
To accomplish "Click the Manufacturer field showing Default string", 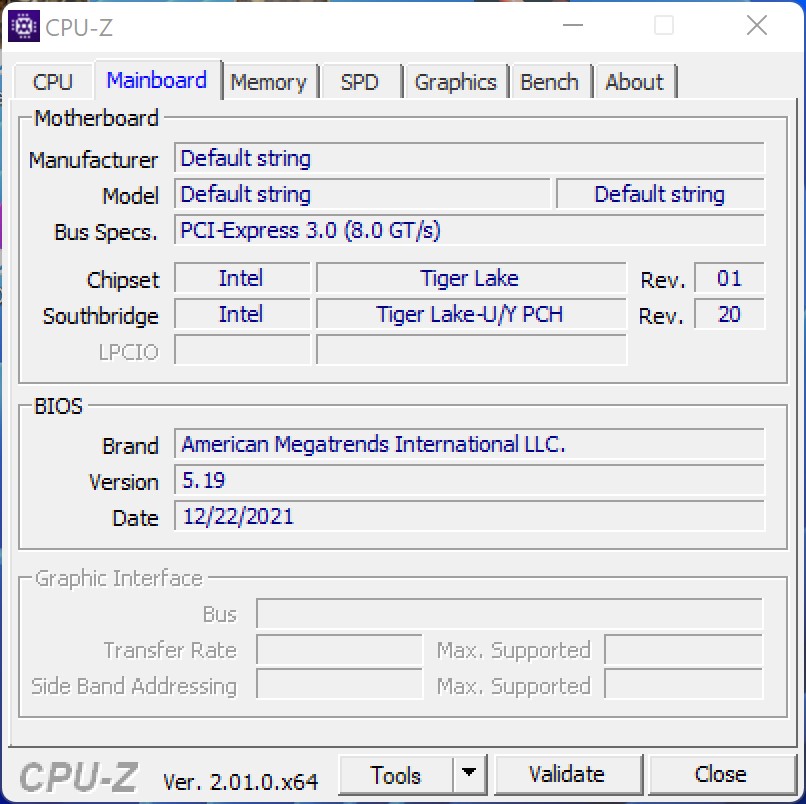I will pos(469,158).
